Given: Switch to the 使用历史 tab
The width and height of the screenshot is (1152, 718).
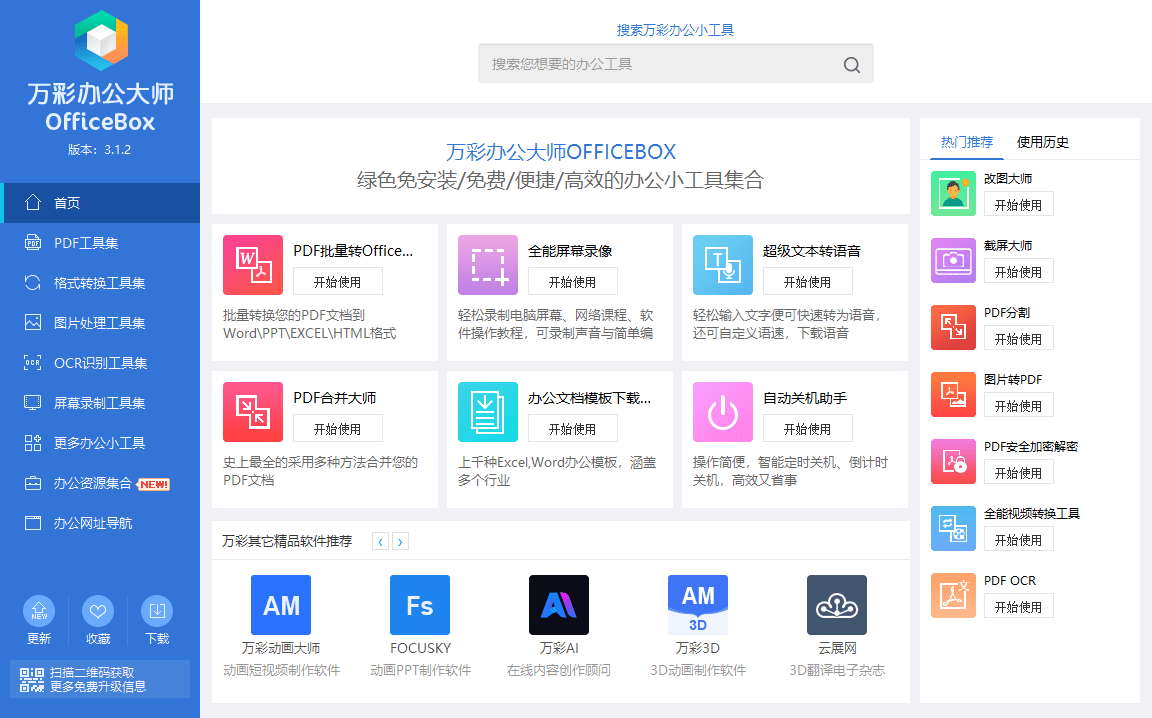Looking at the screenshot, I should click(x=1040, y=142).
